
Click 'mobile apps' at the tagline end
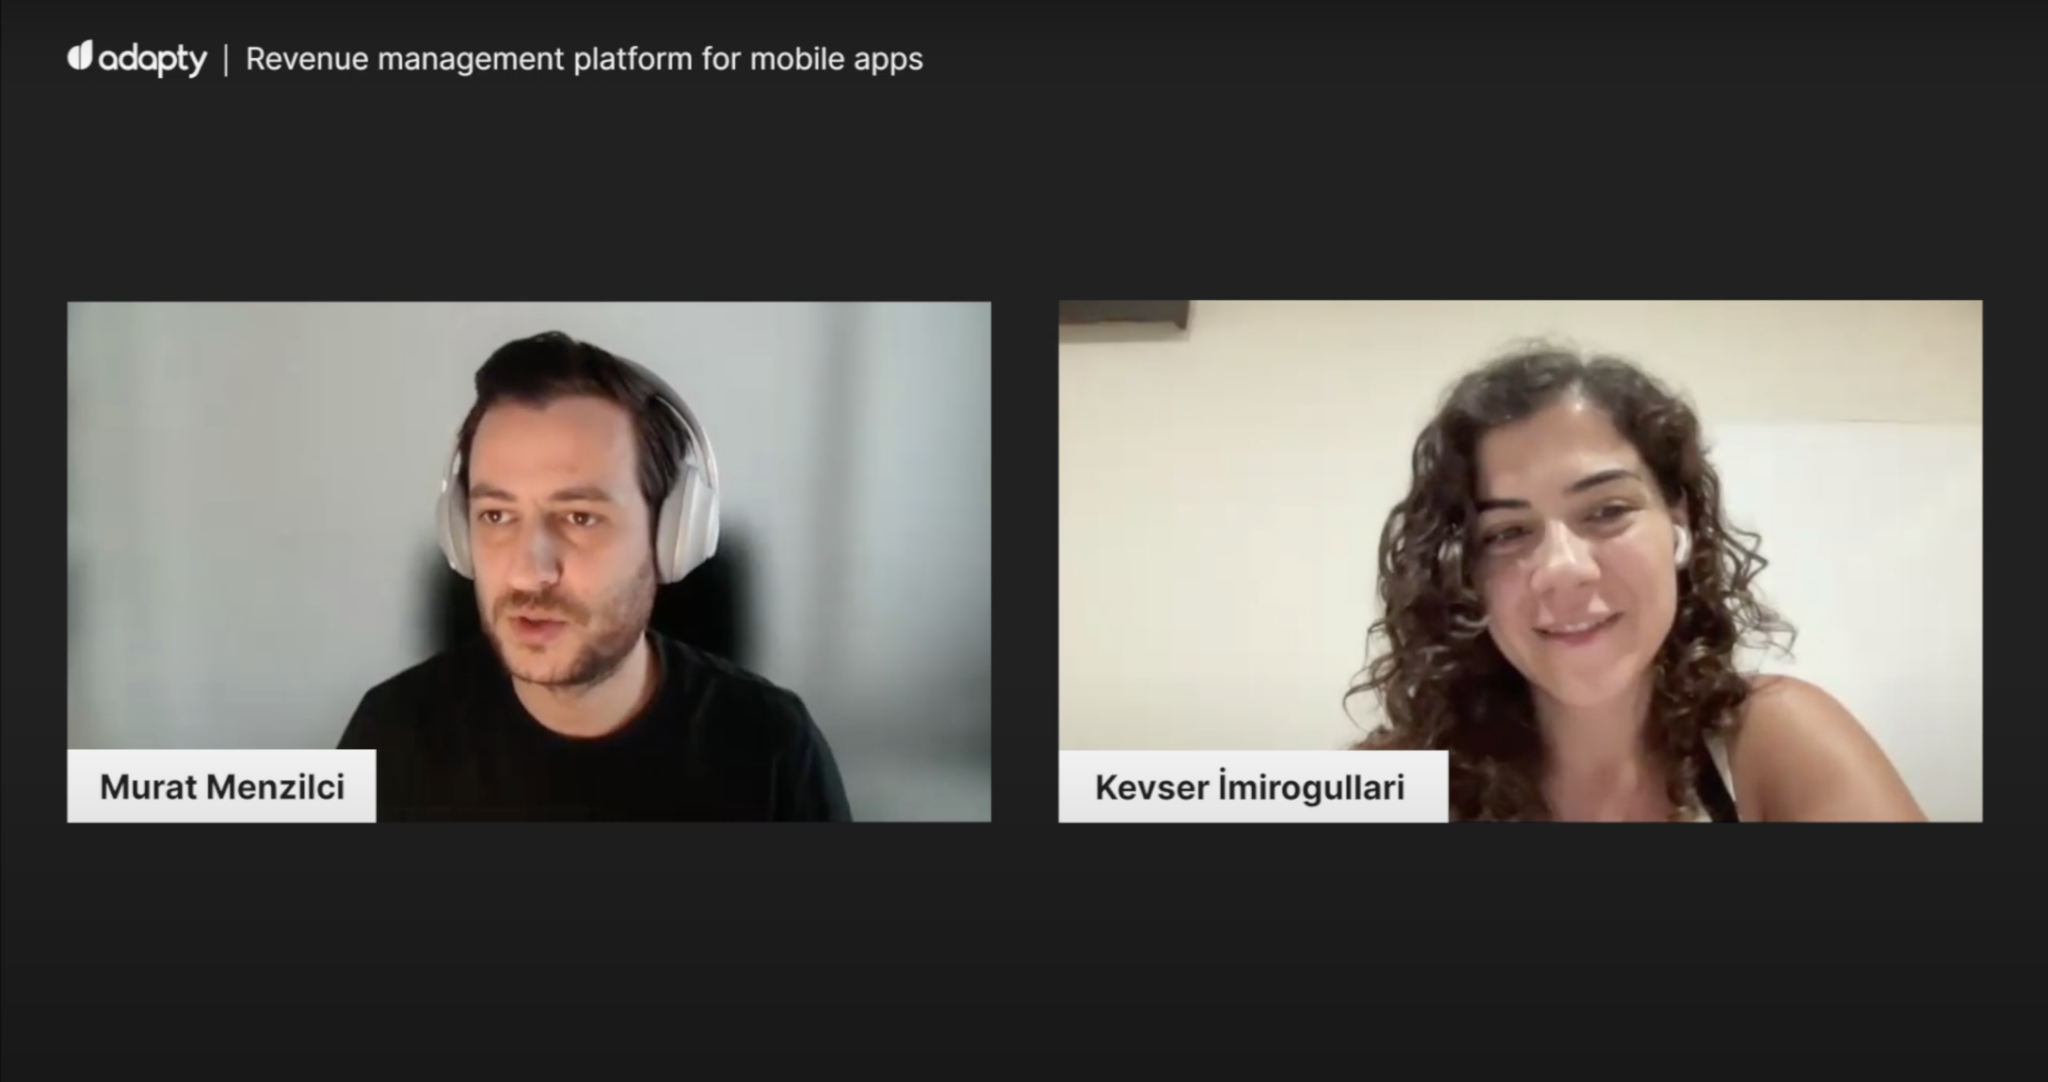tap(836, 60)
